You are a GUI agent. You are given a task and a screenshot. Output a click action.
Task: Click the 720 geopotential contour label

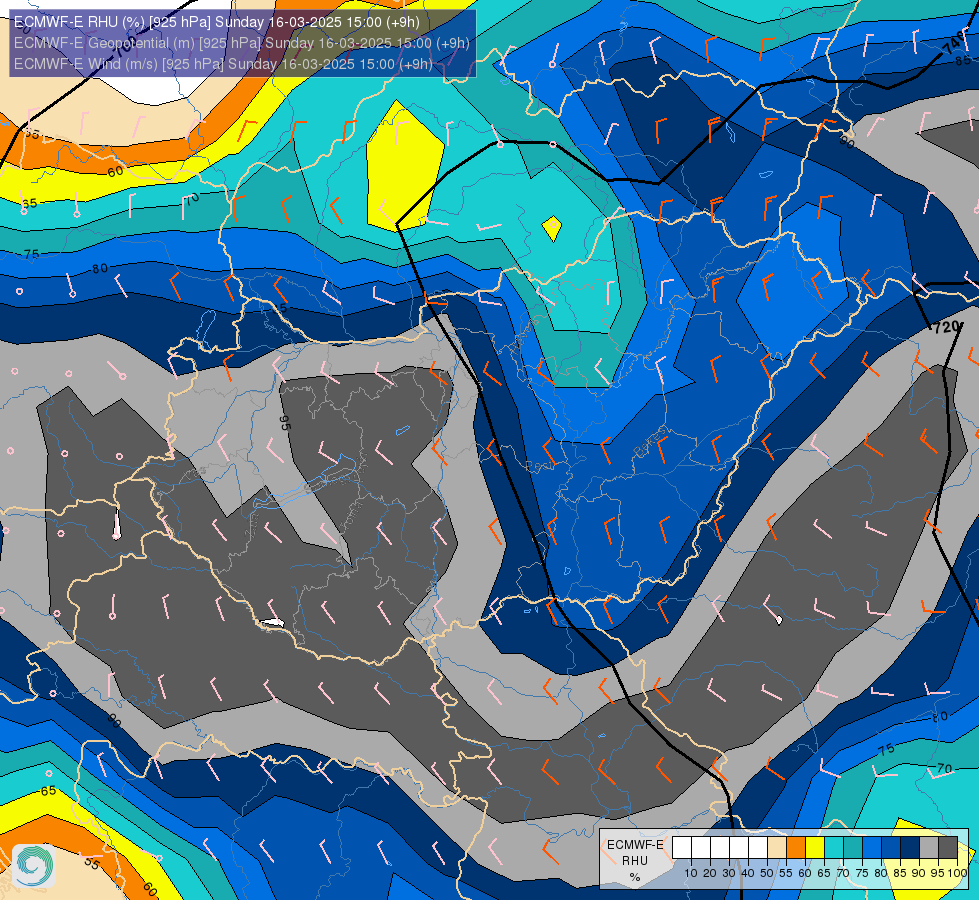[947, 327]
